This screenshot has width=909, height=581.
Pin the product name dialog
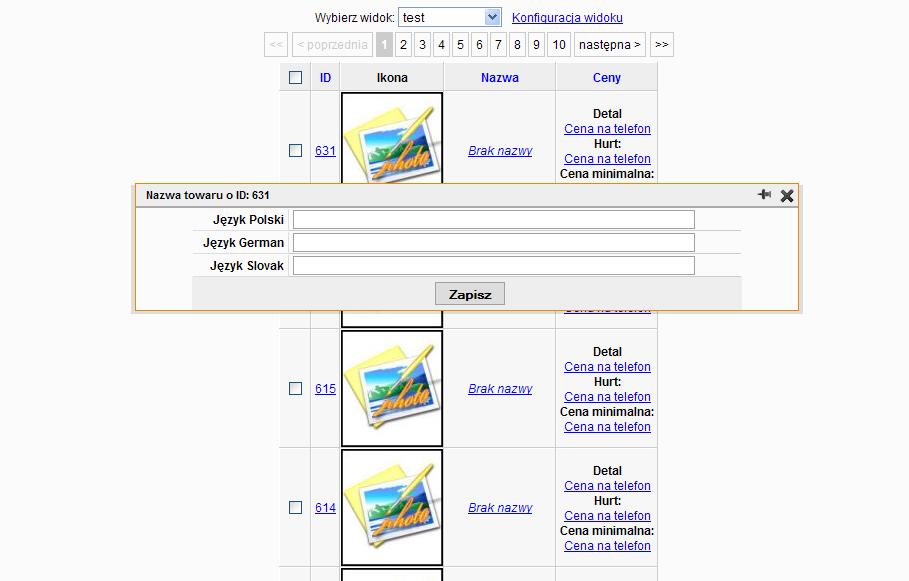764,195
